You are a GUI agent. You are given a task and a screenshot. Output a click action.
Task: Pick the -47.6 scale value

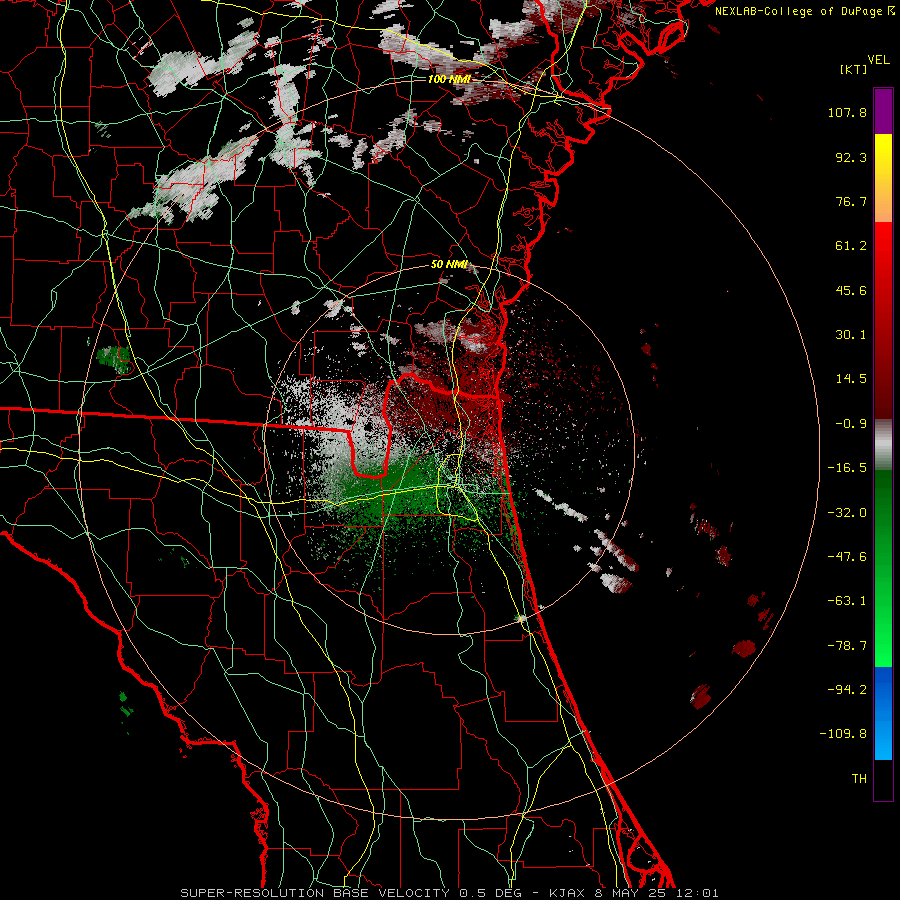[x=847, y=557]
